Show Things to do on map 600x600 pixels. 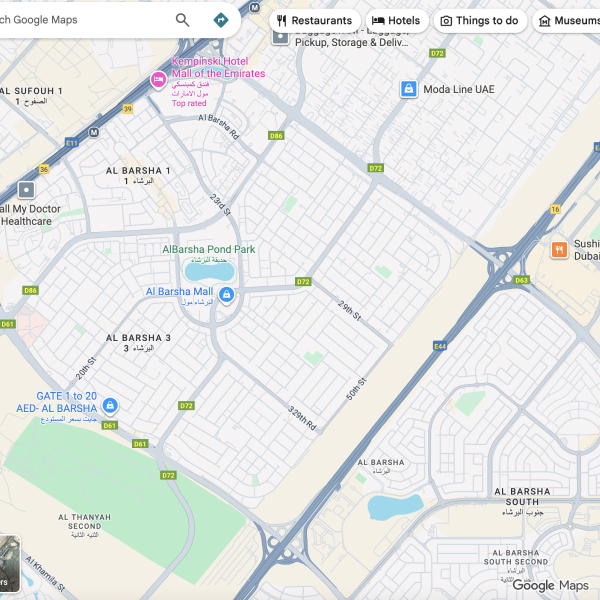click(x=480, y=21)
